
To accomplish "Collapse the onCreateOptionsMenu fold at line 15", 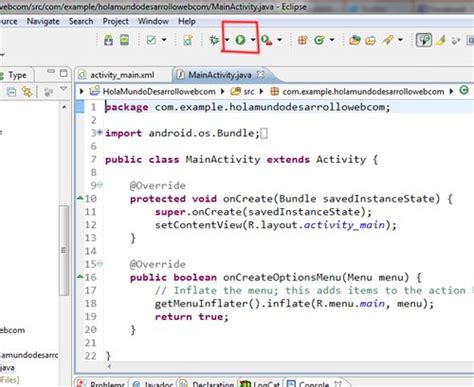I will click(x=100, y=263).
